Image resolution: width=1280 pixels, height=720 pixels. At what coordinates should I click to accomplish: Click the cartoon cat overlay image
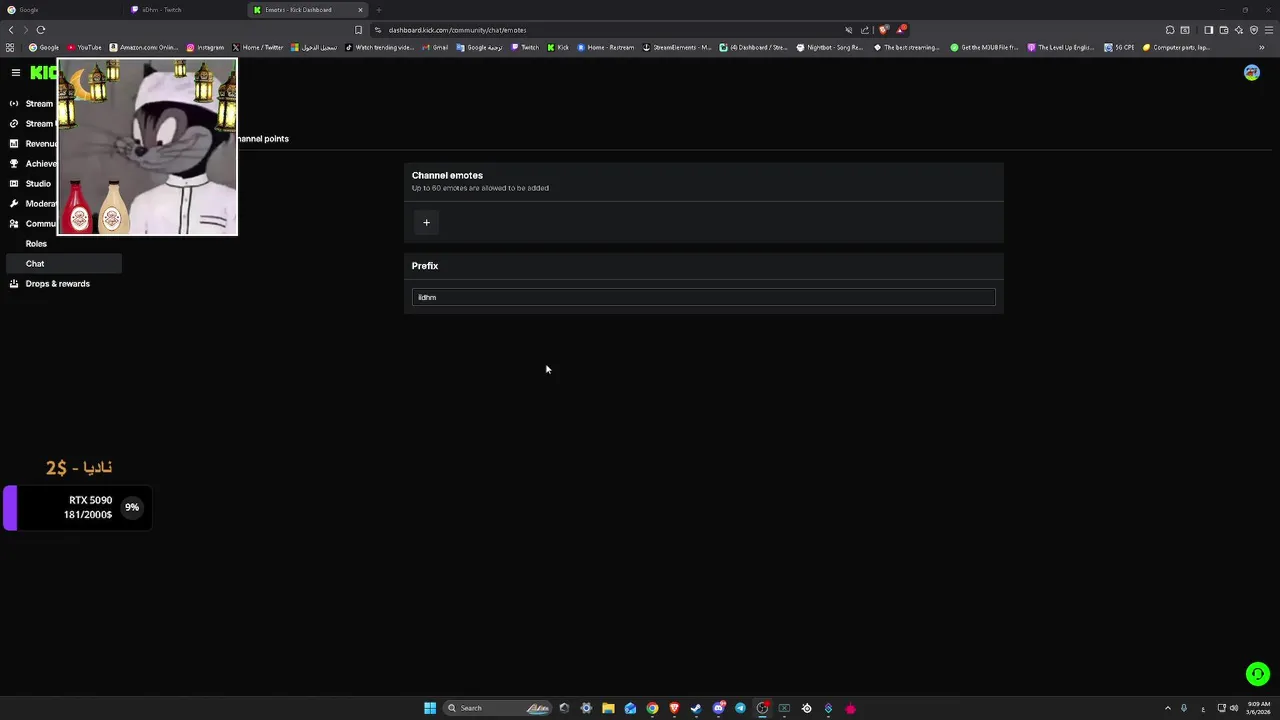point(148,147)
